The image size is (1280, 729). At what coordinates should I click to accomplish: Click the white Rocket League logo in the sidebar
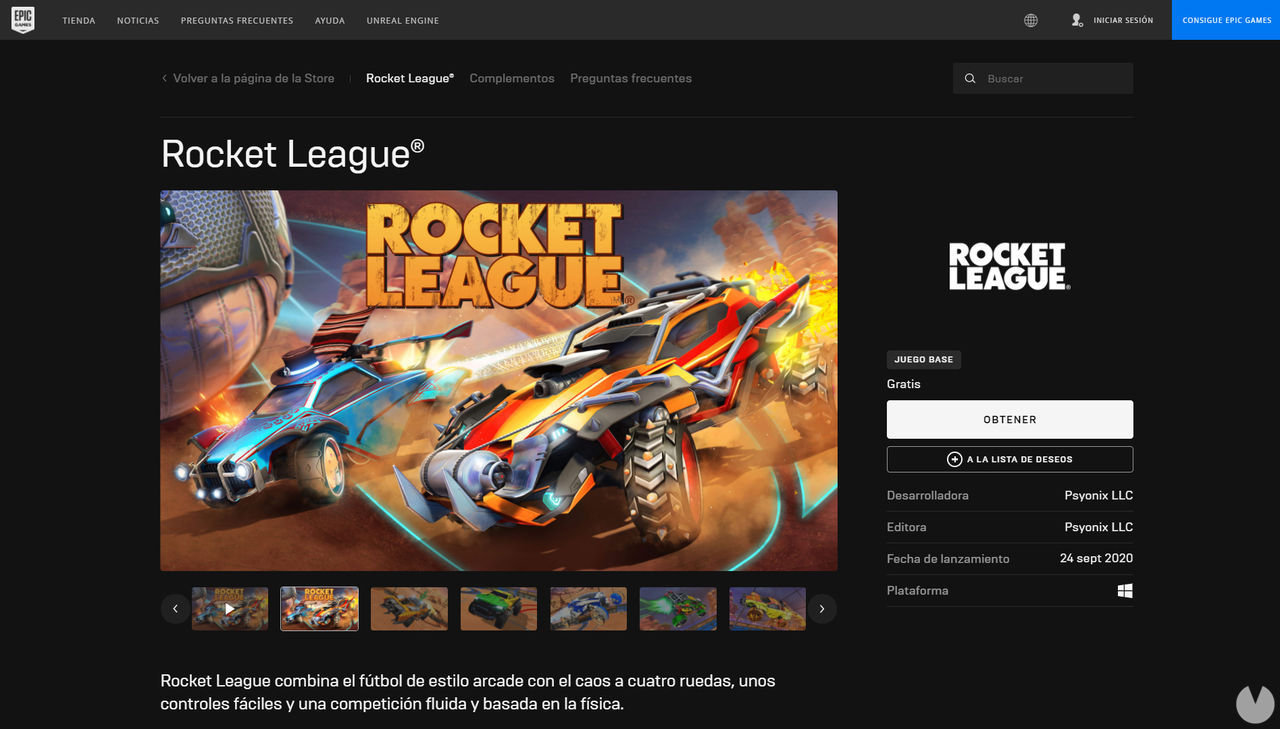tap(1009, 267)
